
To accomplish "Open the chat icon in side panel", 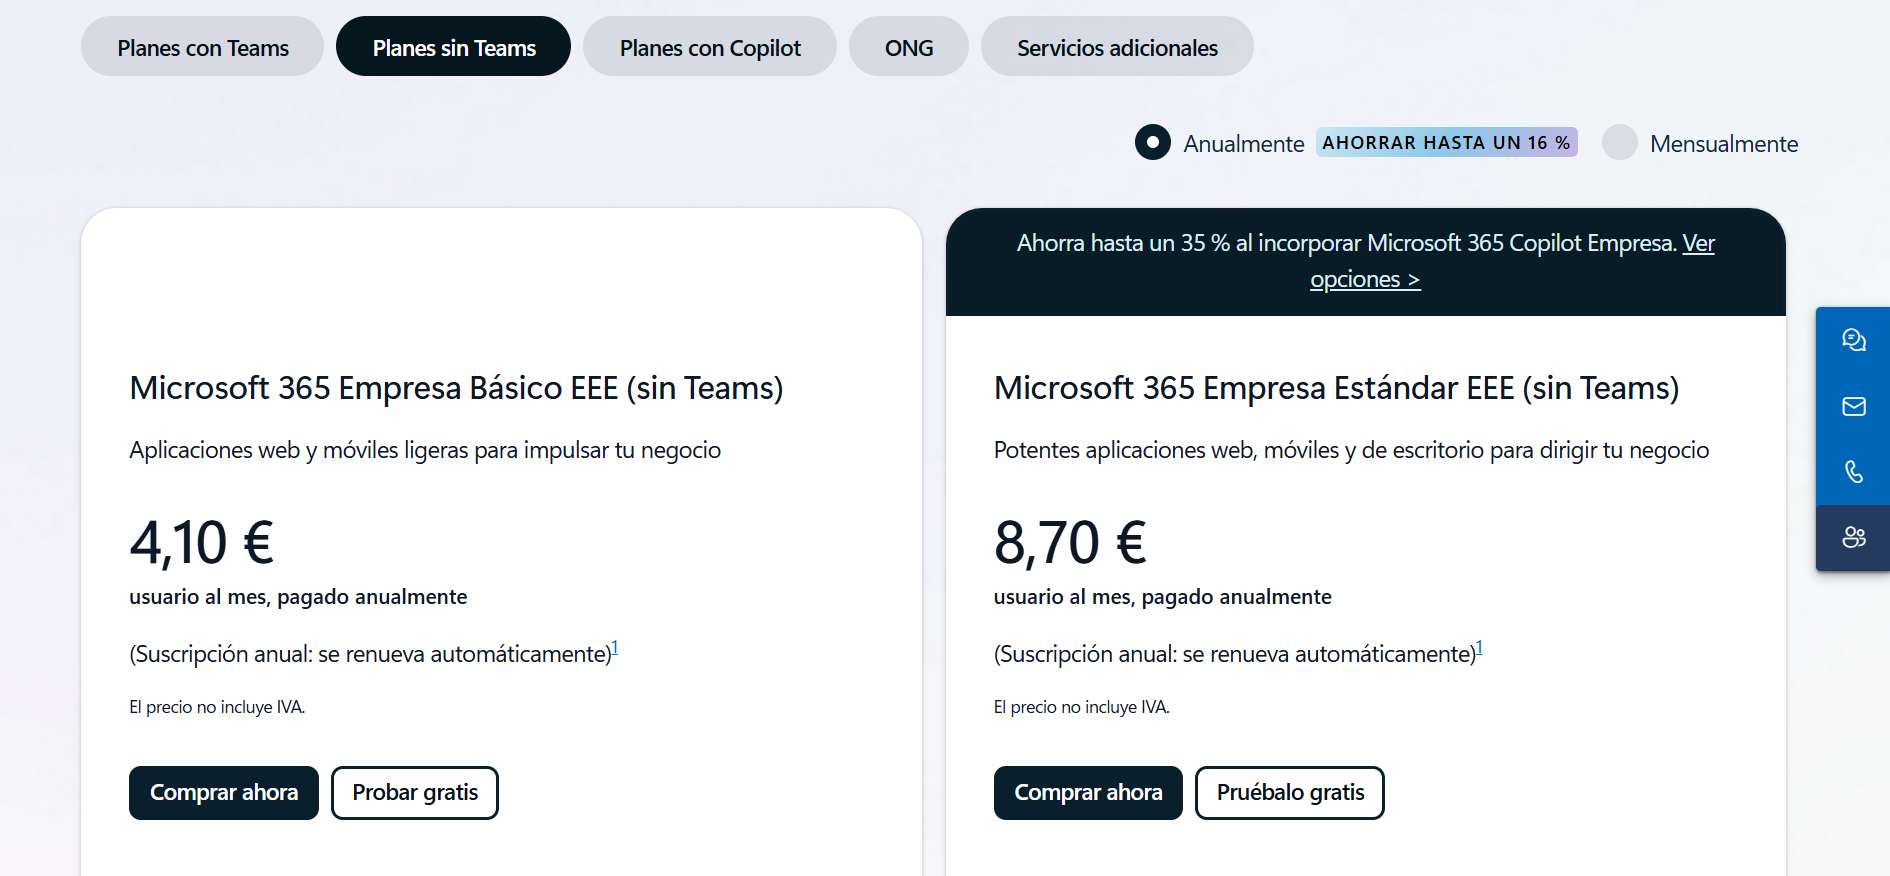I will (x=1853, y=340).
